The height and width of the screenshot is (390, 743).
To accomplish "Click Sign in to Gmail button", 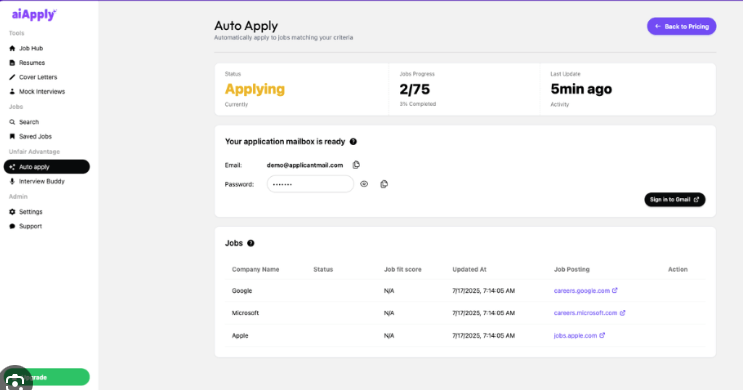I will coord(675,200).
